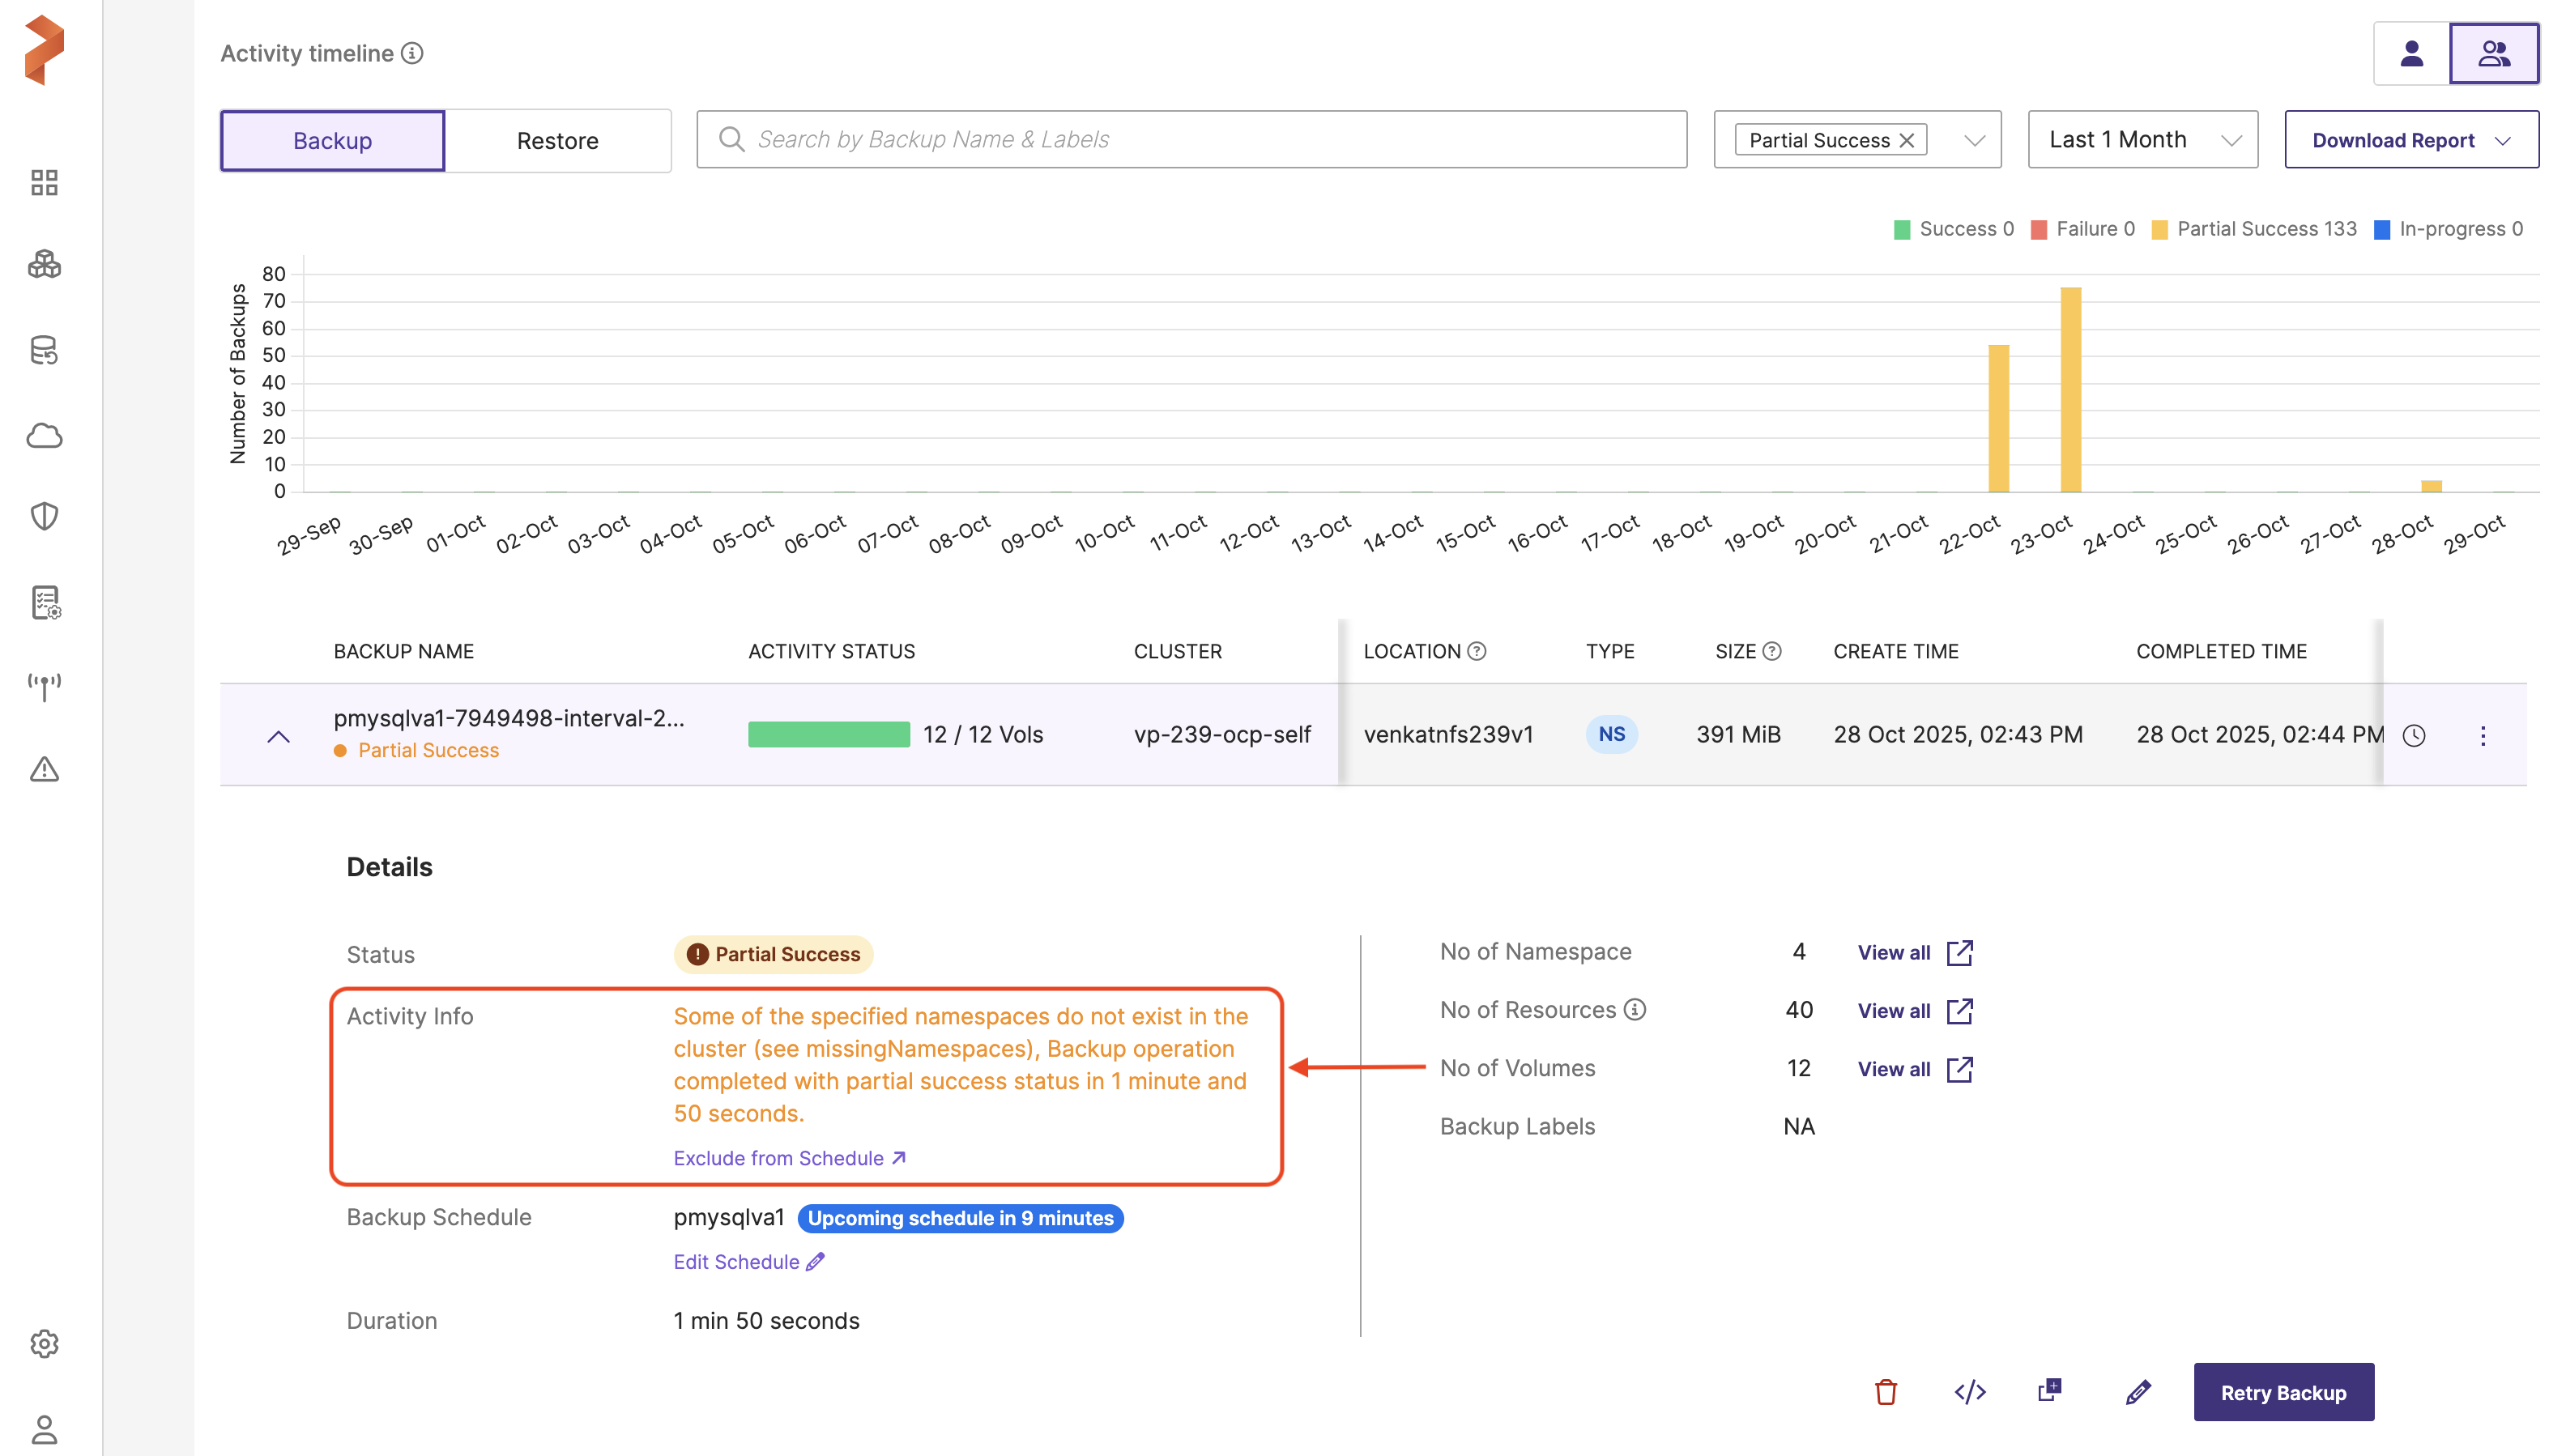Click the duplicate backup icon
This screenshot has height=1456, width=2566.
click(x=2049, y=1391)
